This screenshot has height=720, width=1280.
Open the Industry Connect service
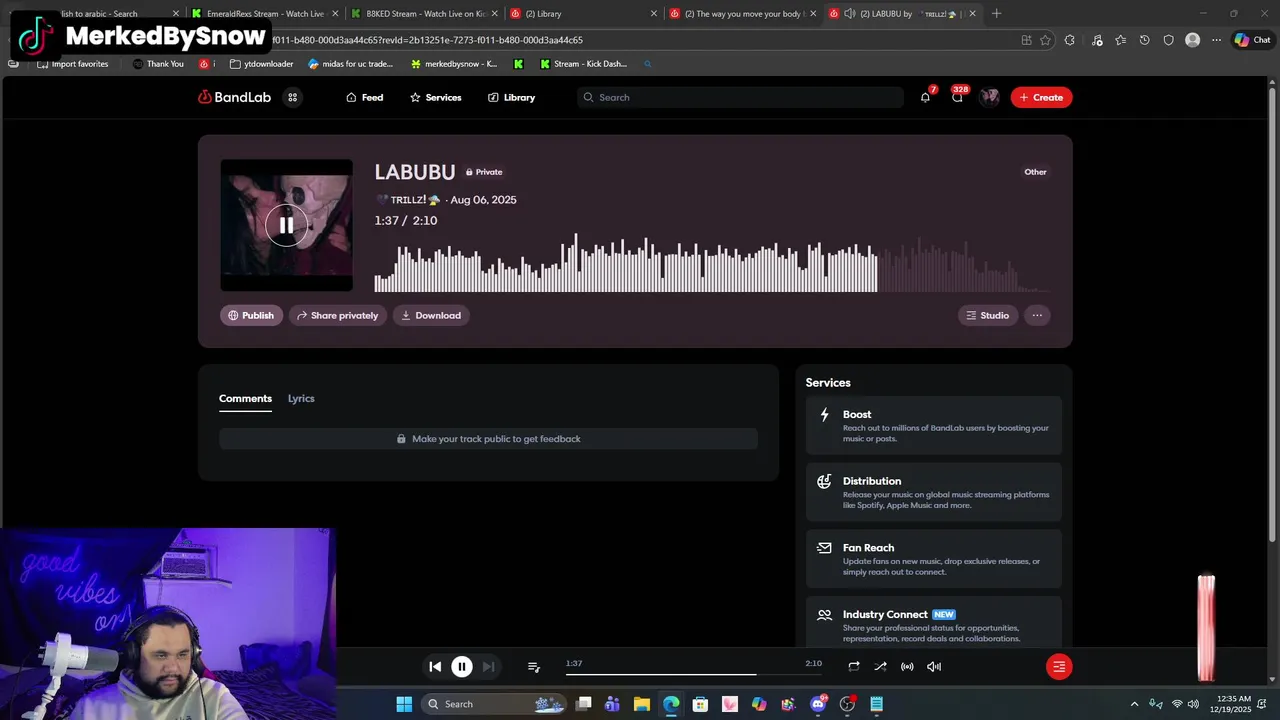933,623
